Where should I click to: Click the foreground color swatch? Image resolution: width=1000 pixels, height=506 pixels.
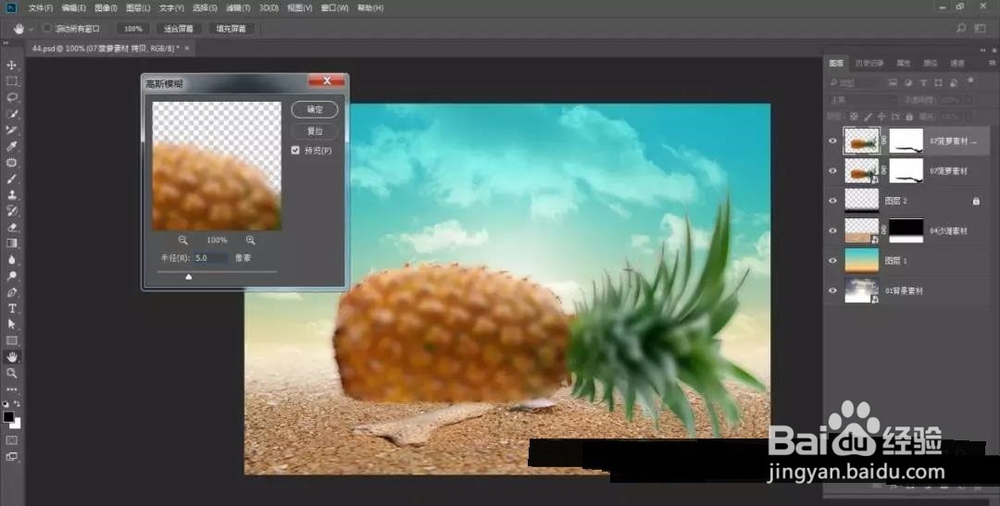pyautogui.click(x=9, y=417)
